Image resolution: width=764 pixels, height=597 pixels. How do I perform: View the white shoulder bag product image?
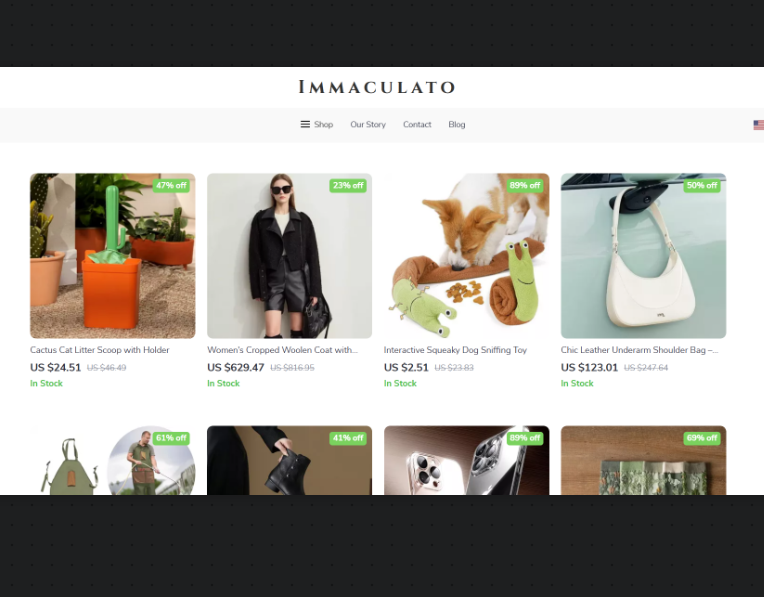click(x=643, y=256)
